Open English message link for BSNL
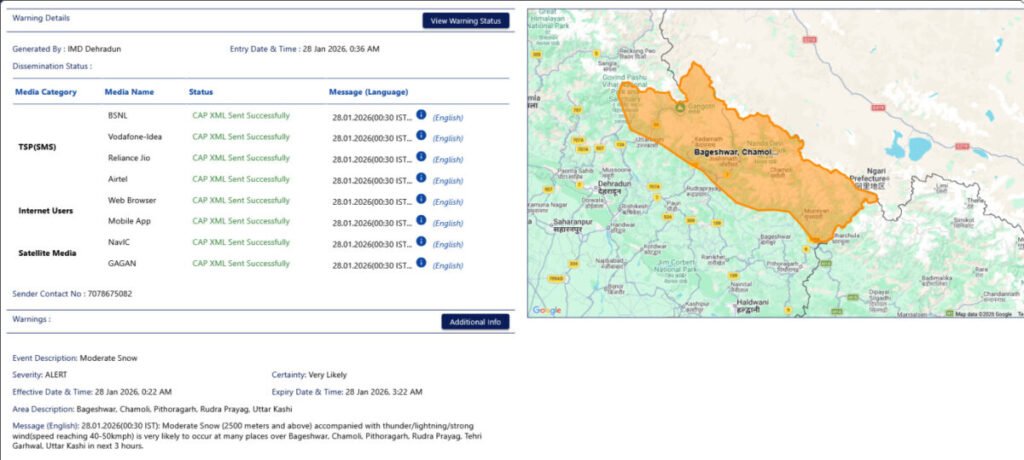 (x=447, y=117)
